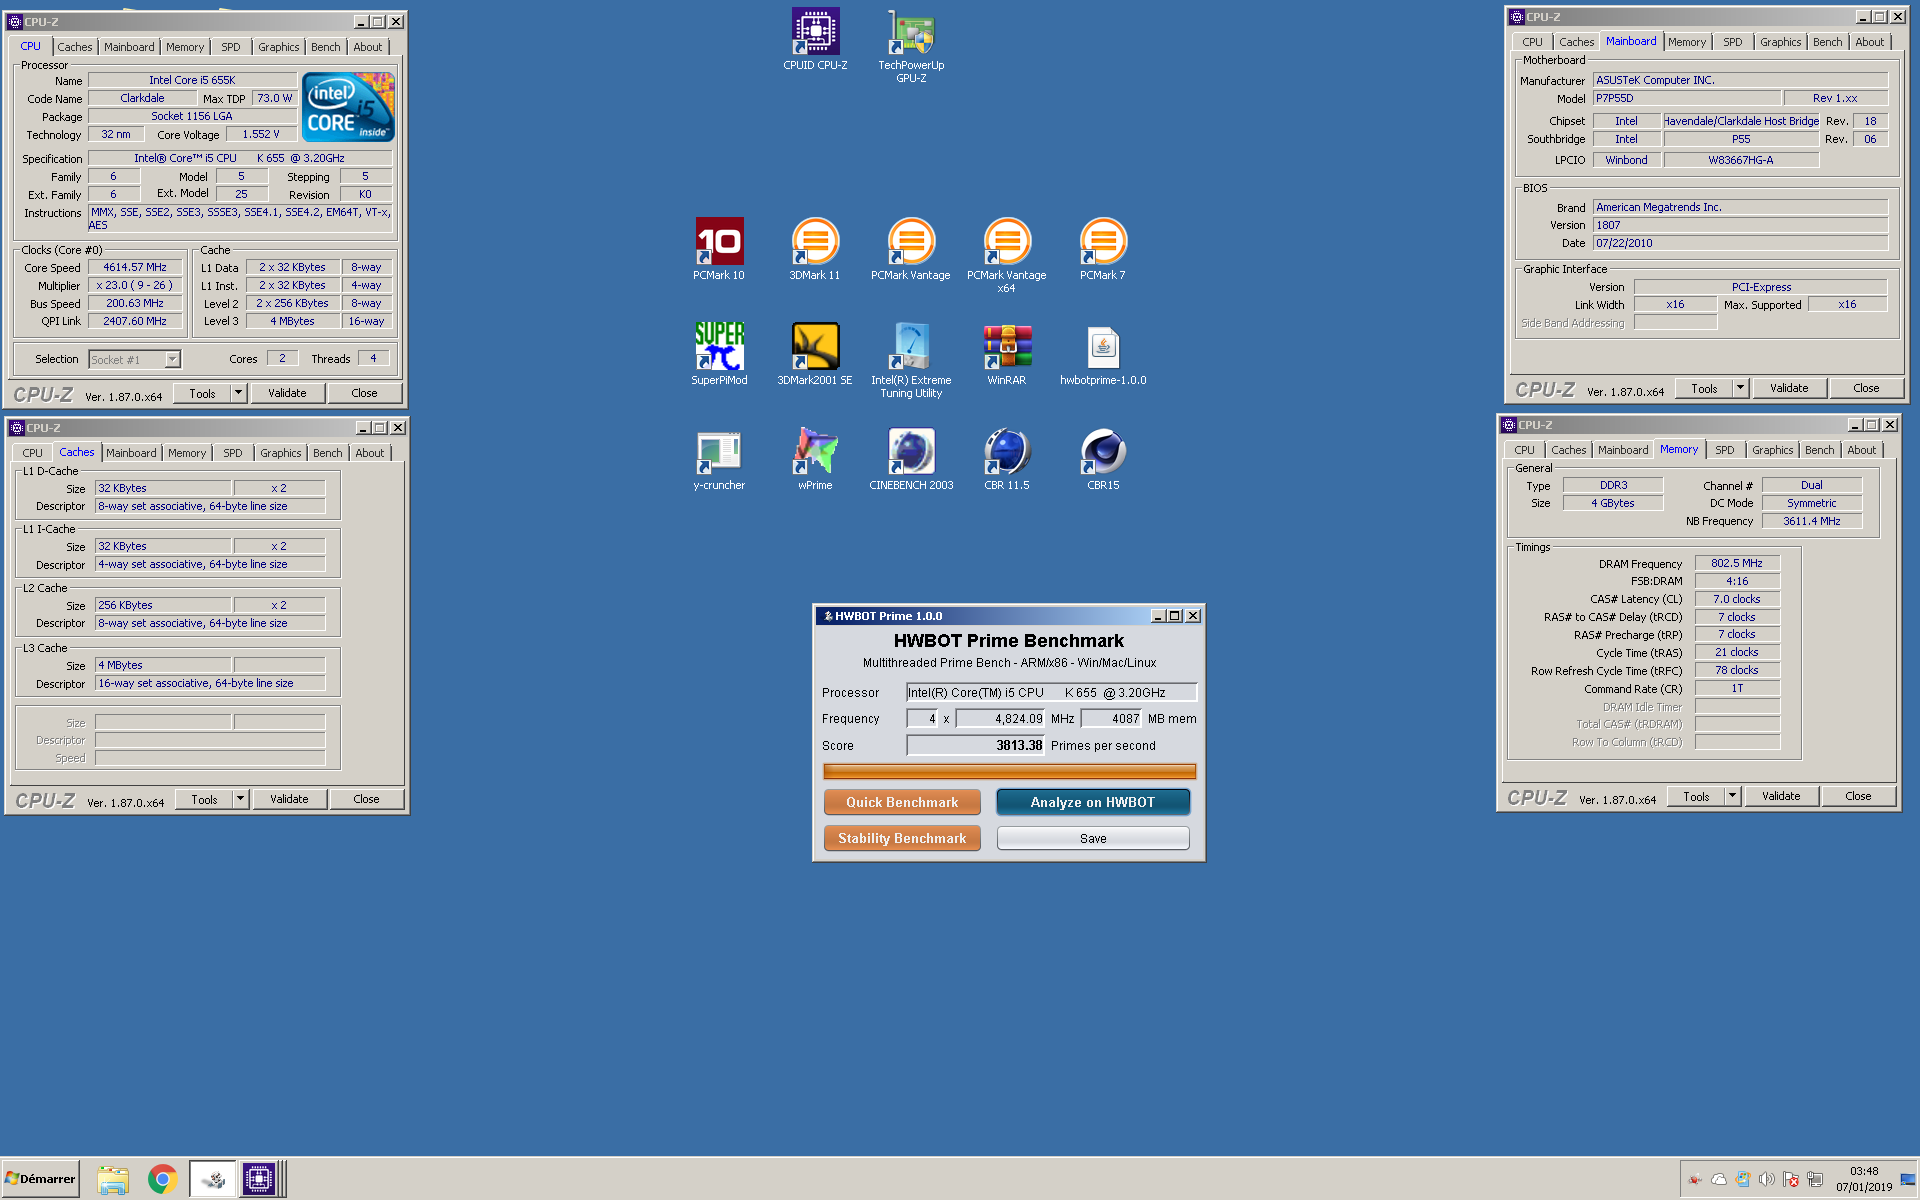Screen dimensions: 1920x1200
Task: Expand Tools dropdown arrow in Mainboard window
Action: click(x=1741, y=388)
